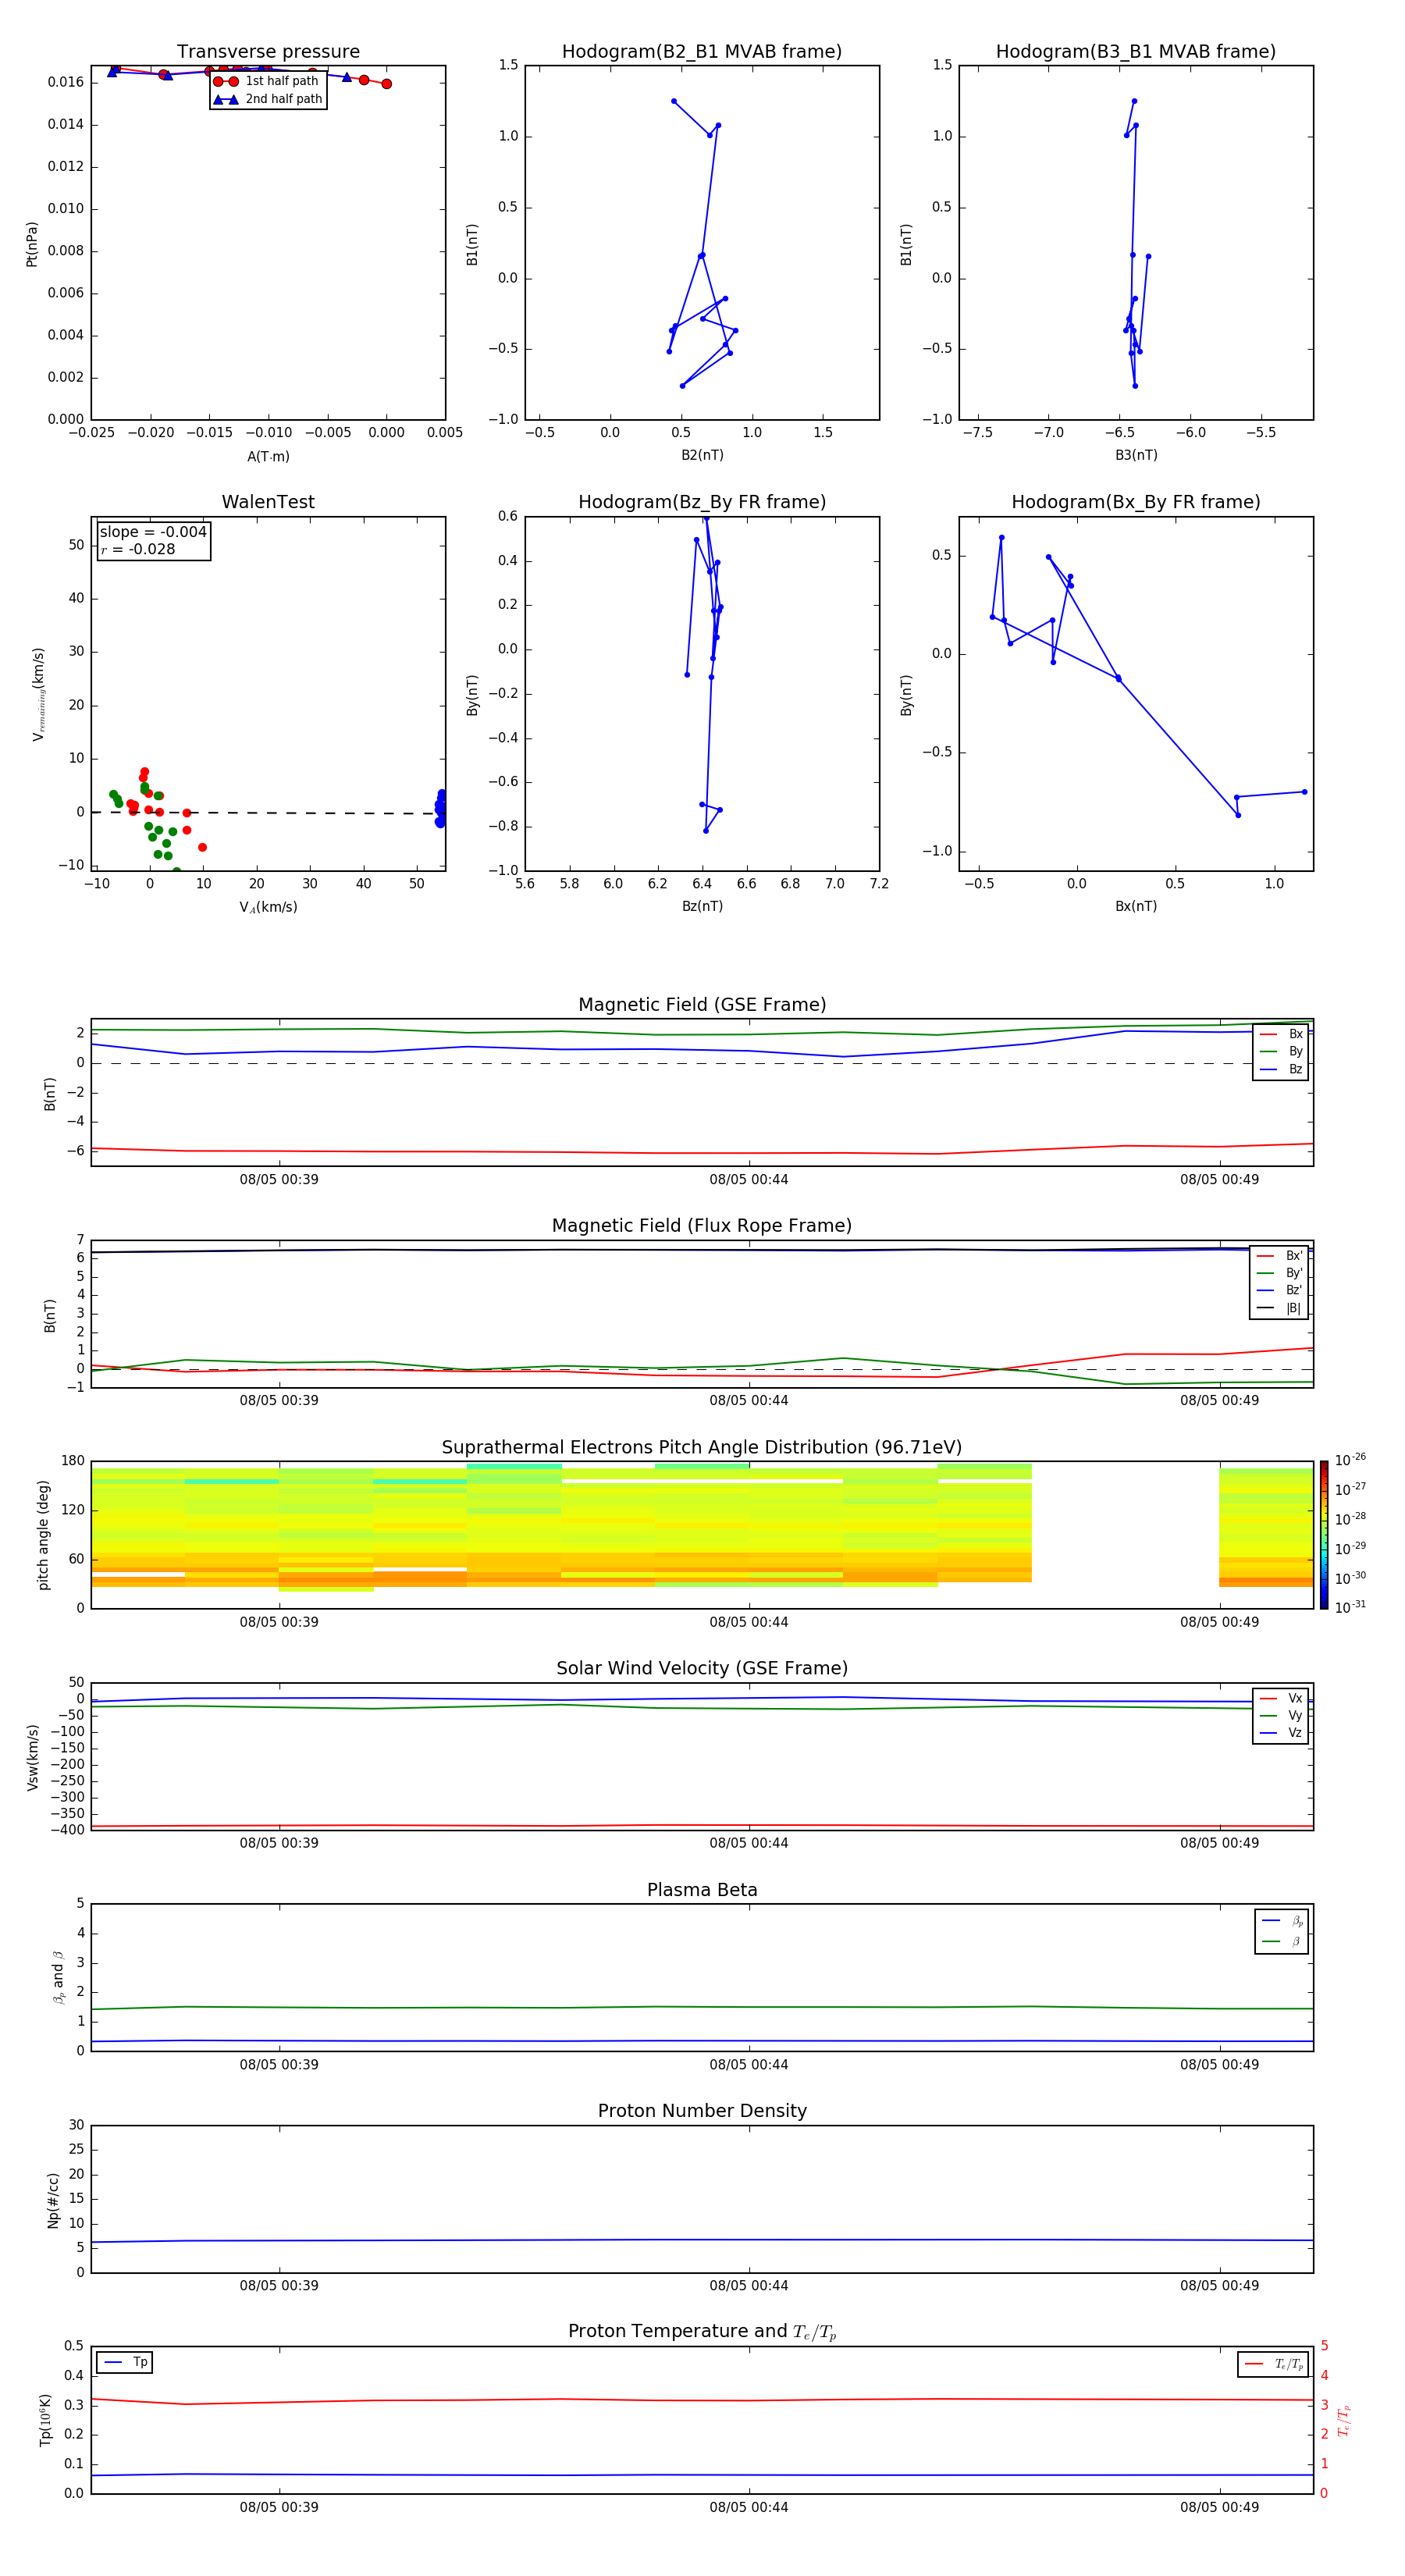Select the "08/05 00:39" tick in GSE field panel
Screen dimensions: 1405x2576
[279, 1180]
